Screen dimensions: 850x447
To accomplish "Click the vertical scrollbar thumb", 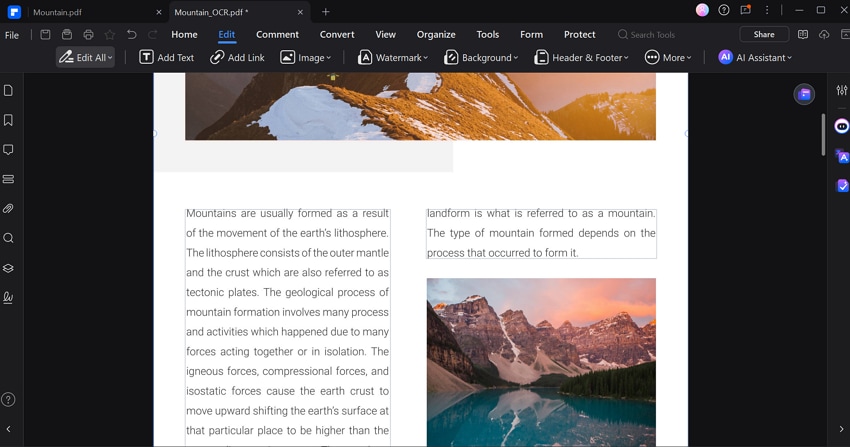I will pos(823,134).
